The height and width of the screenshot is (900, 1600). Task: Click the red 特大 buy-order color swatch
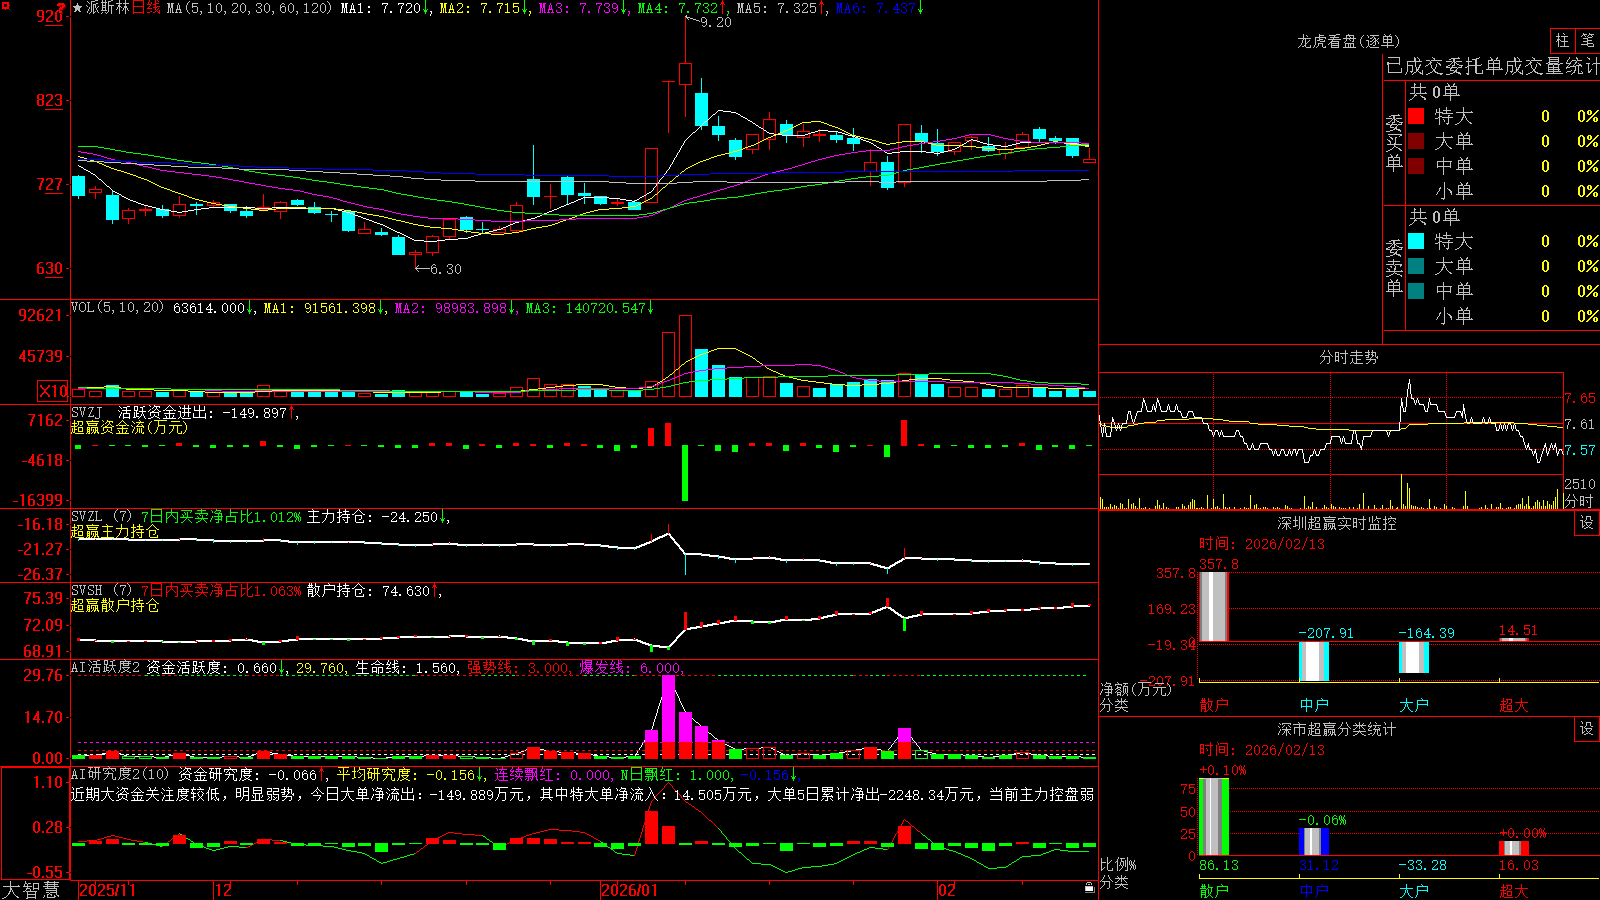tap(1416, 116)
